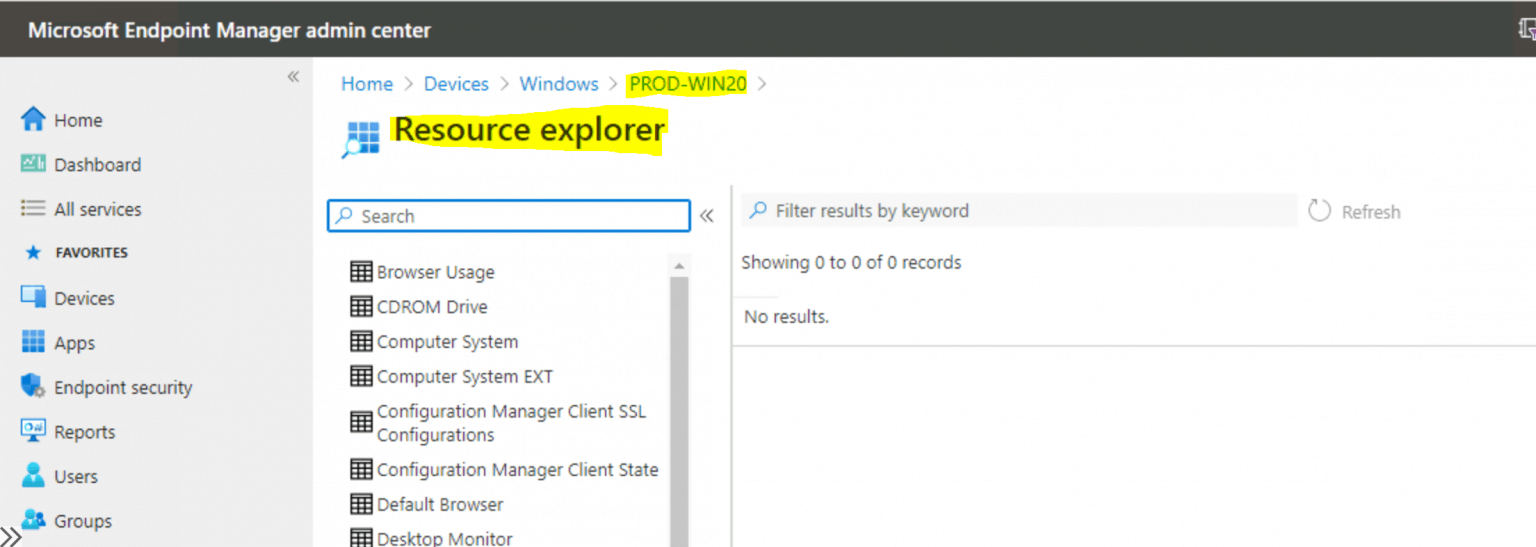Click the Home icon in the sidebar
The height and width of the screenshot is (547, 1536).
tap(33, 119)
